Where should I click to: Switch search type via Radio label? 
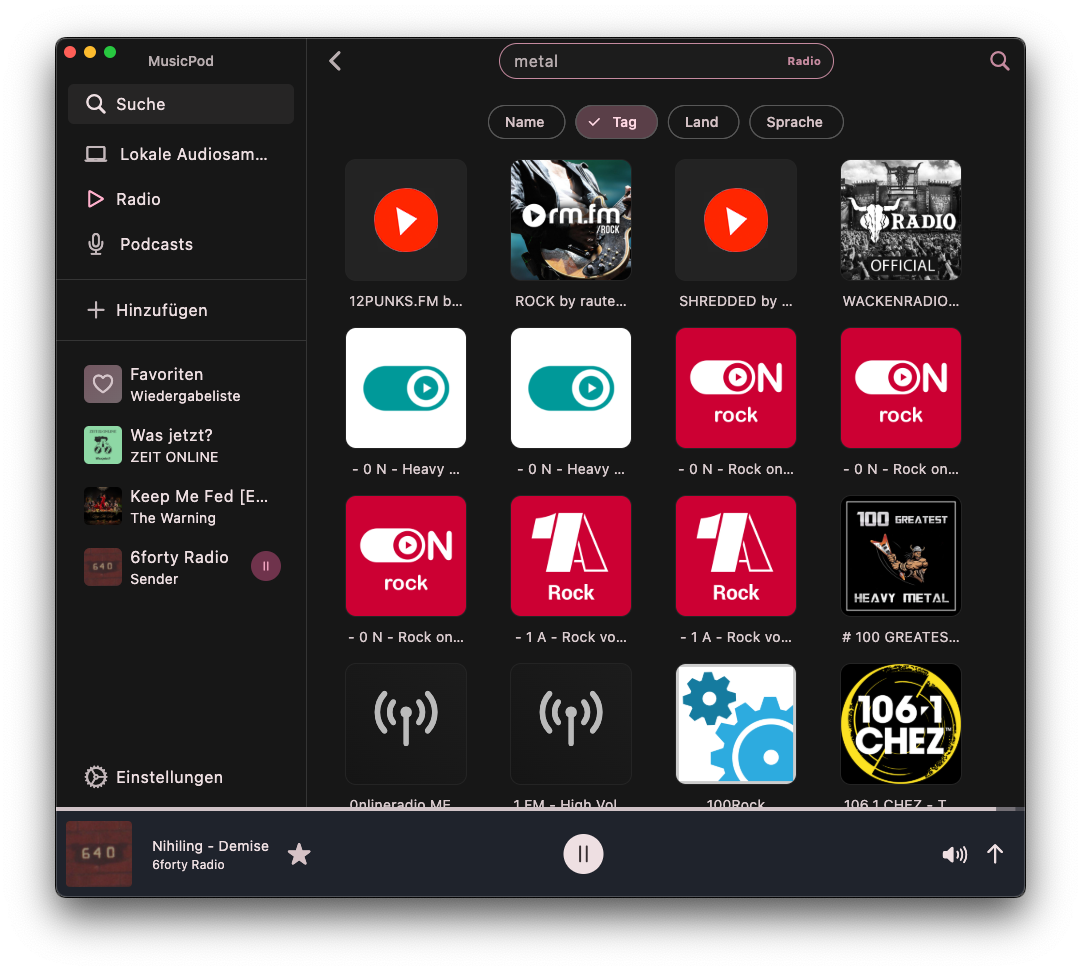pos(804,61)
